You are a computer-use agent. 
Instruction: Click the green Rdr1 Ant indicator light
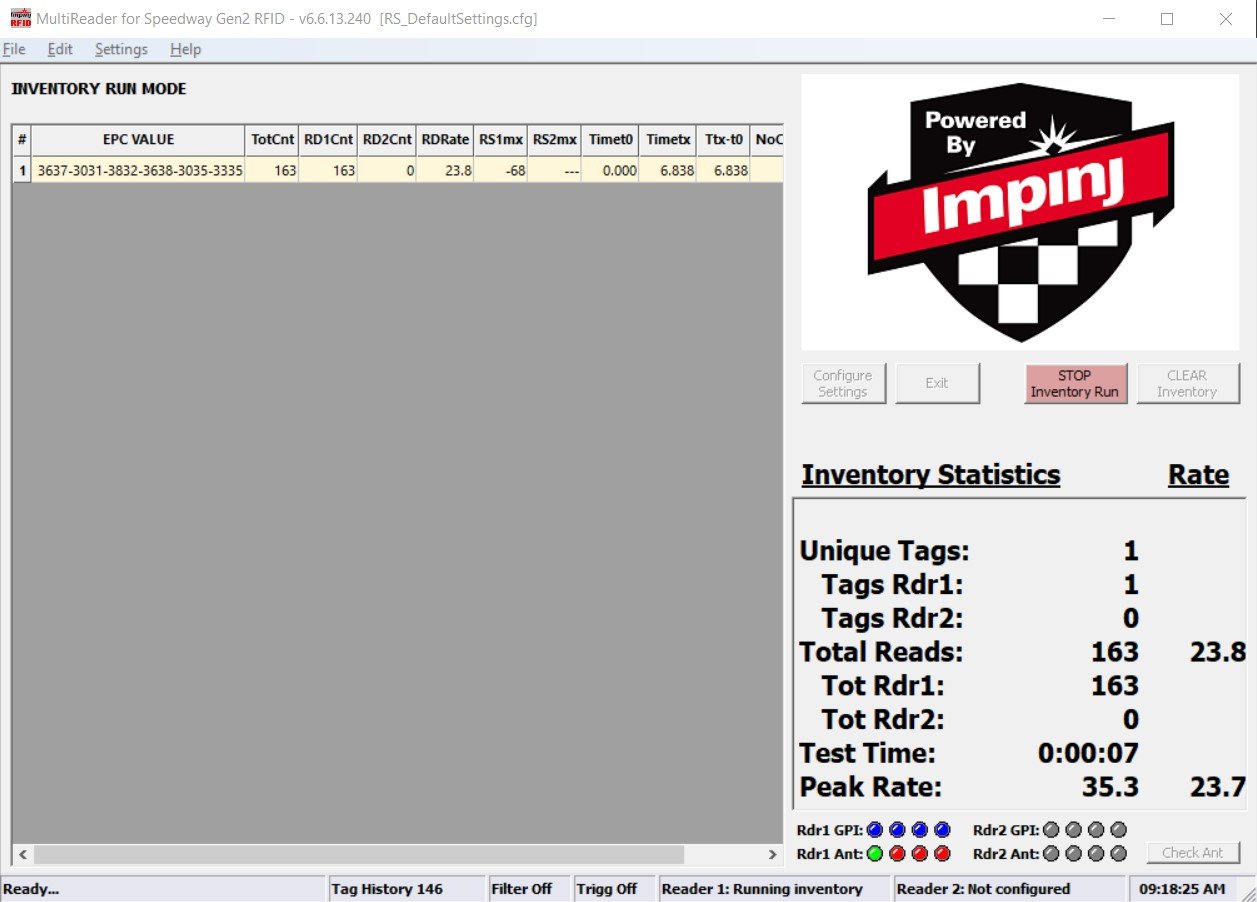(875, 854)
